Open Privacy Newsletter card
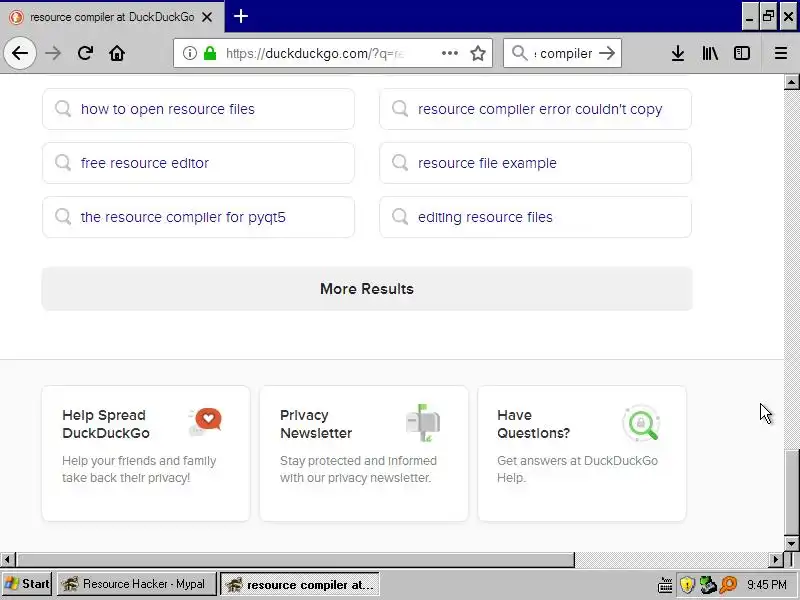Image resolution: width=800 pixels, height=600 pixels. [364, 454]
